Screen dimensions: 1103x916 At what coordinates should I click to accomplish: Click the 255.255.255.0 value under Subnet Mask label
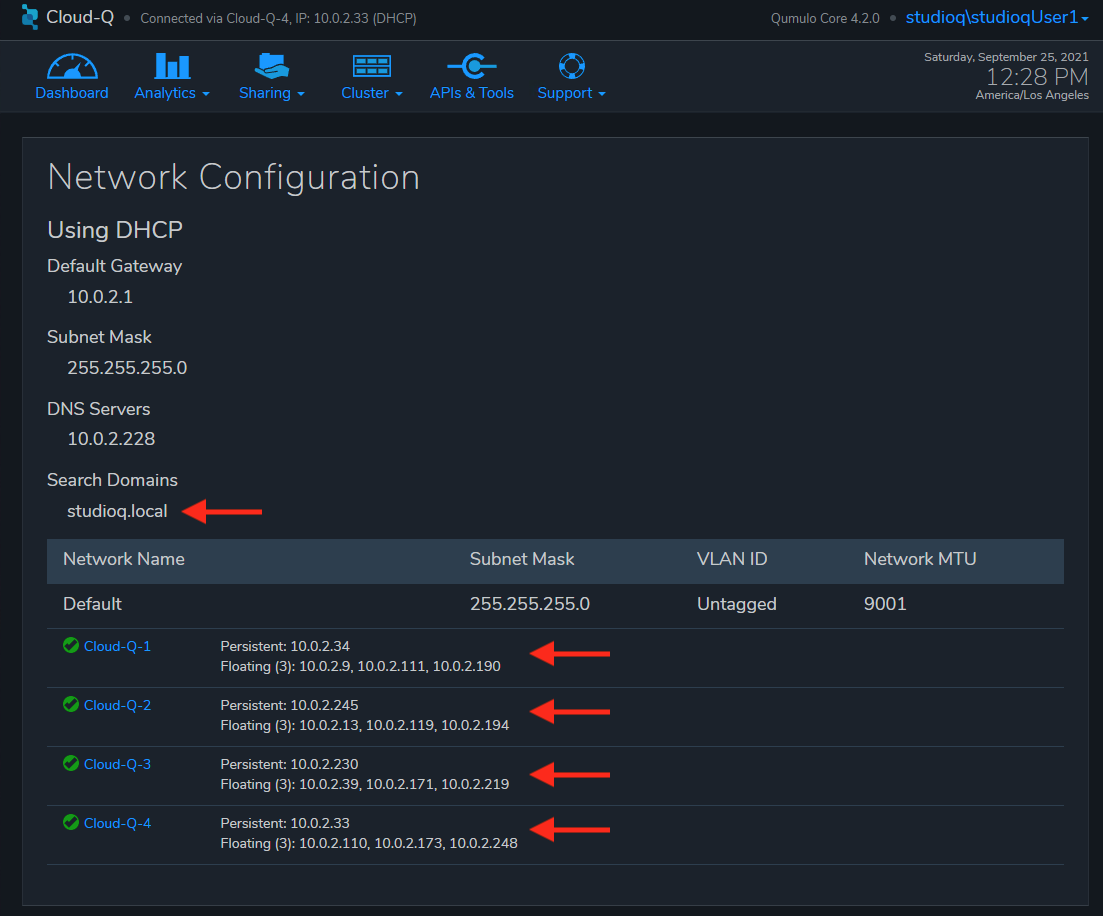(x=127, y=368)
